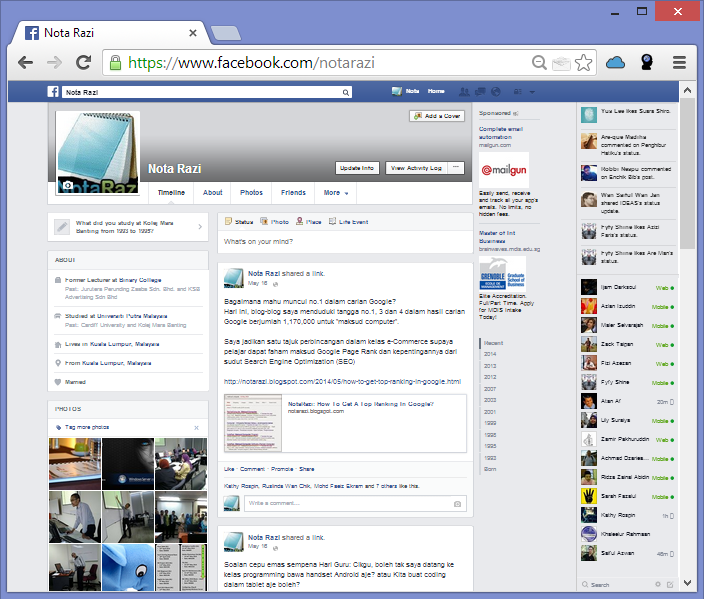Screen dimensions: 704x599
Task: Open the Friends tab
Action: [293, 193]
